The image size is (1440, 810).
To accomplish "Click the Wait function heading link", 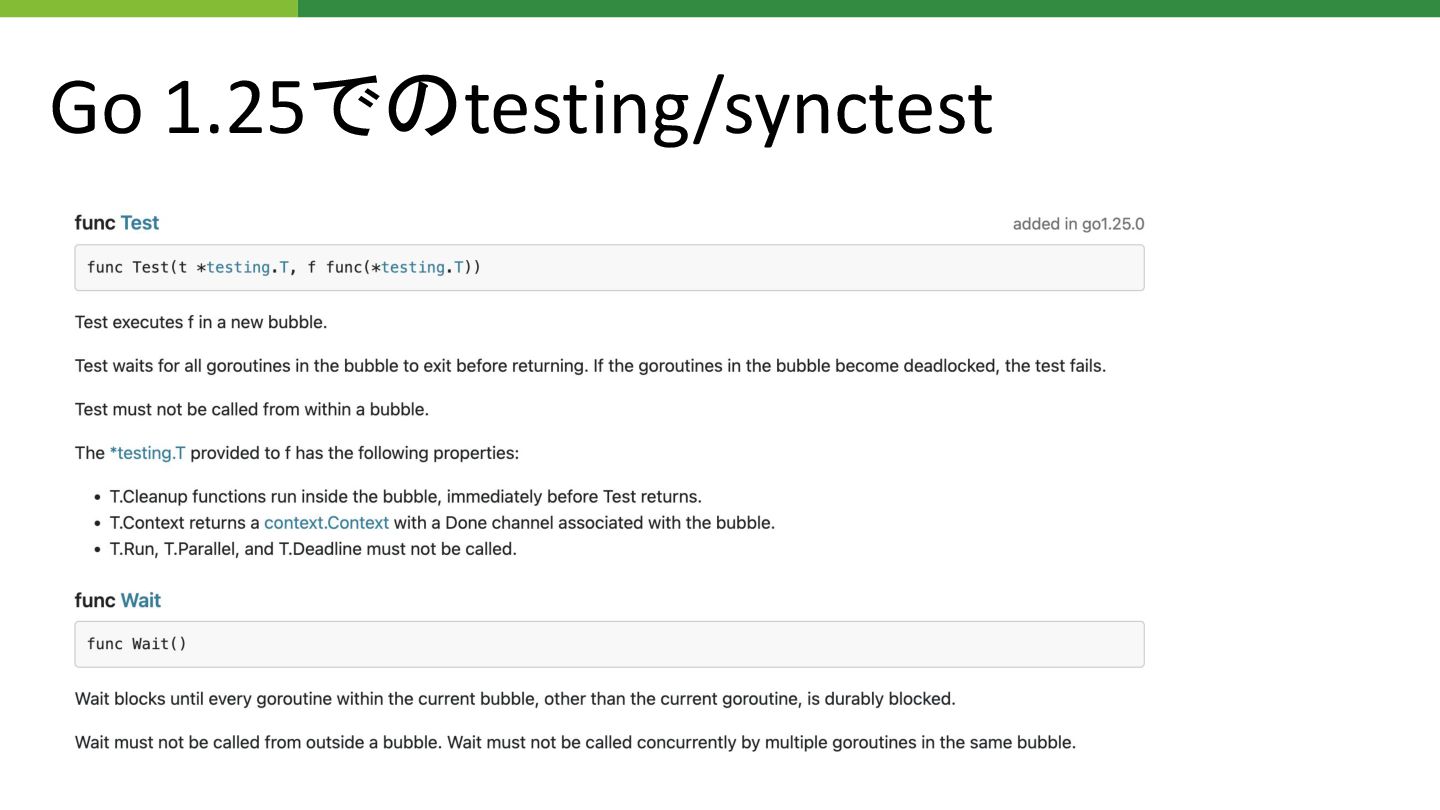I will tap(141, 600).
